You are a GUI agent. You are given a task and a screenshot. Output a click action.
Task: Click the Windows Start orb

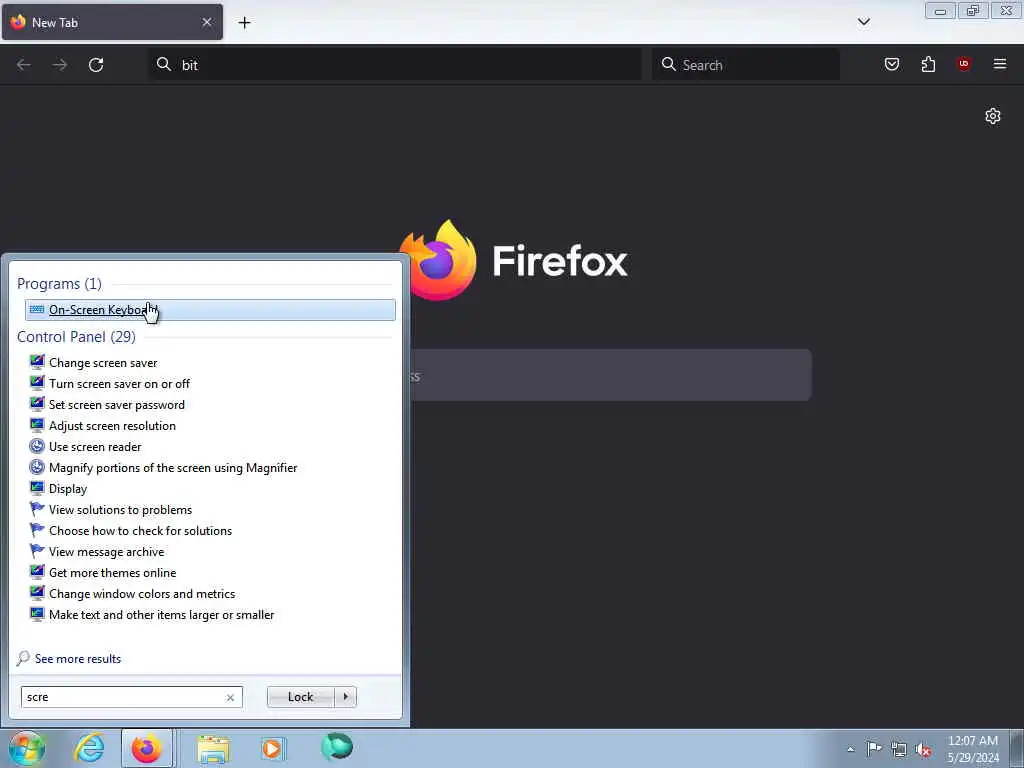(x=27, y=748)
